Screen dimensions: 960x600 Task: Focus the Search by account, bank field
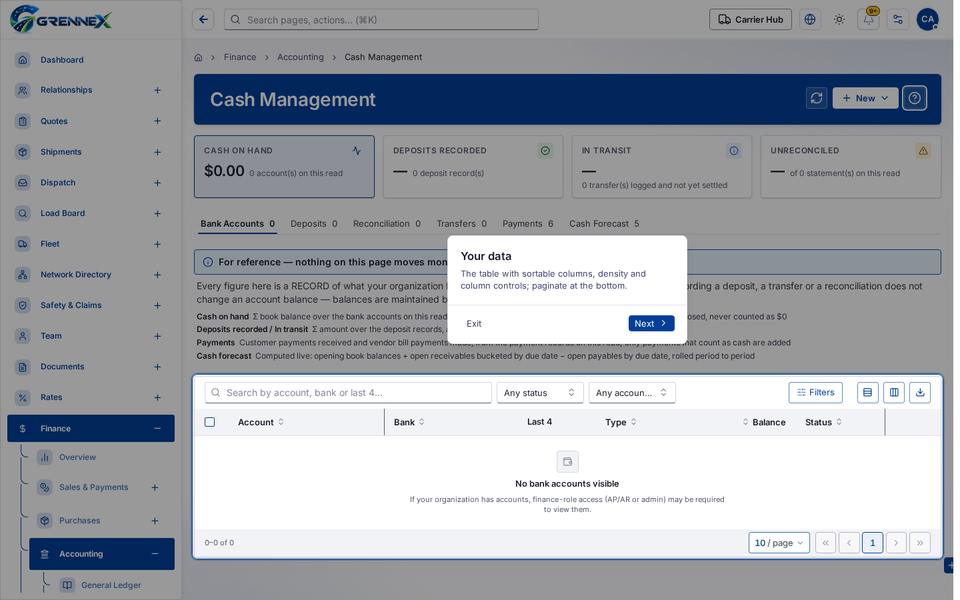click(348, 393)
